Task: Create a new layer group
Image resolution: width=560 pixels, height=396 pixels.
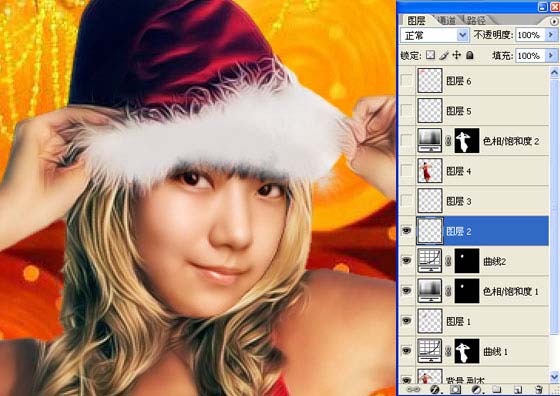Action: (x=497, y=390)
